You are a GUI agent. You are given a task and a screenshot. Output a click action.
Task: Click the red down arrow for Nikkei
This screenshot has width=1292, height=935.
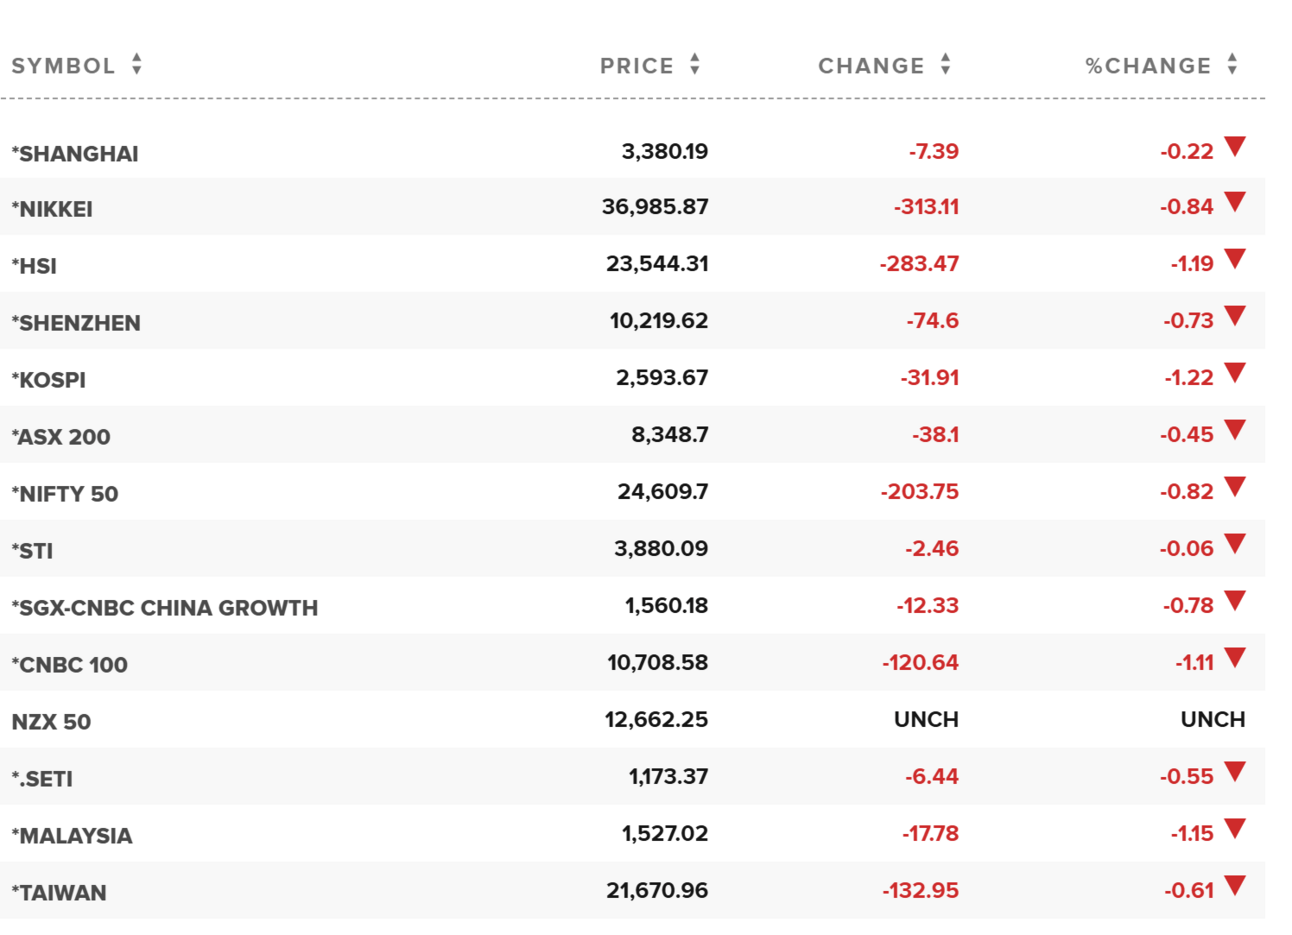(1235, 203)
